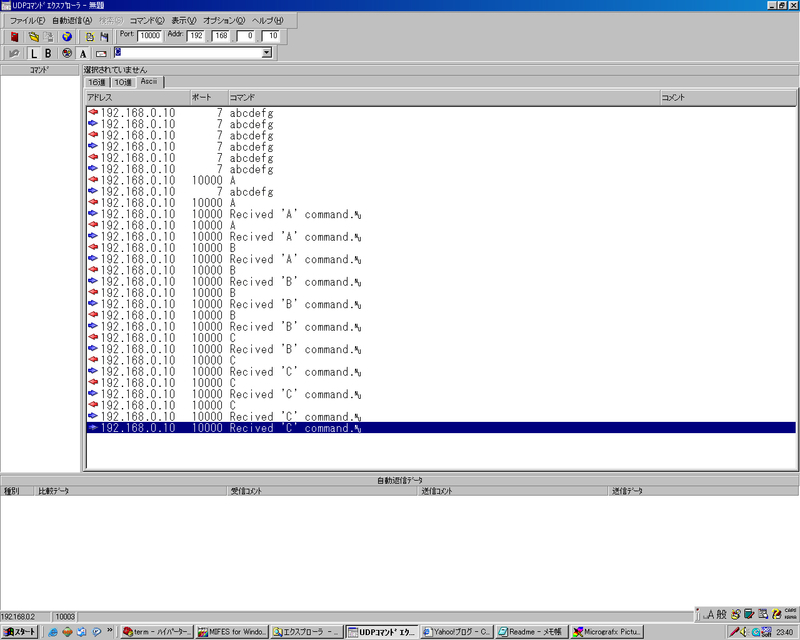Viewport: 800px width, 640px height.
Task: Switch to term ハイパーターミナル taskbar button
Action: point(157,632)
